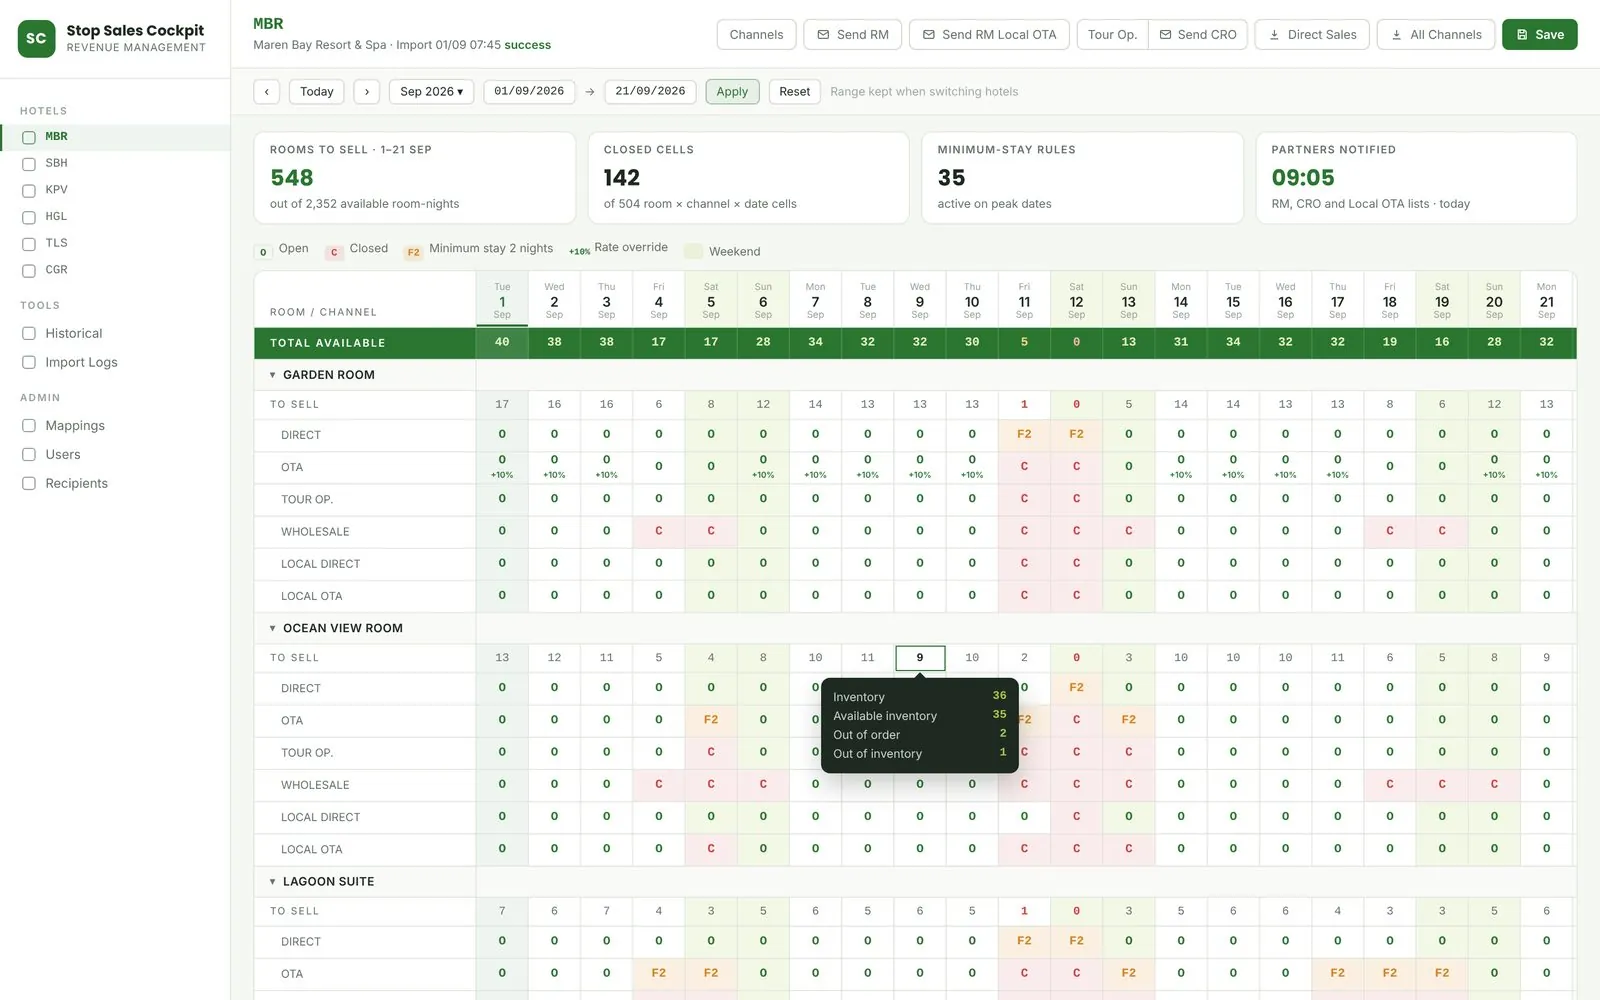Select the KPV hotel checkbox
The height and width of the screenshot is (1000, 1600).
tap(29, 191)
